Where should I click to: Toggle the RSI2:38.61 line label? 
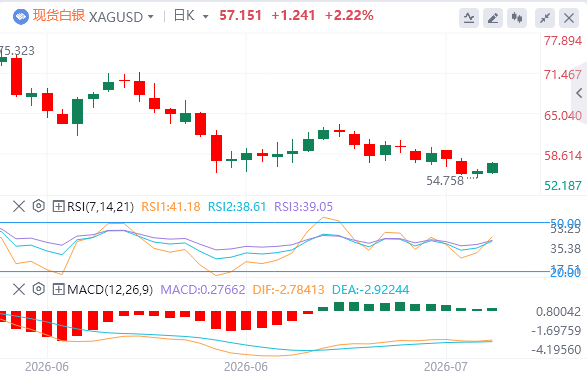pos(237,207)
